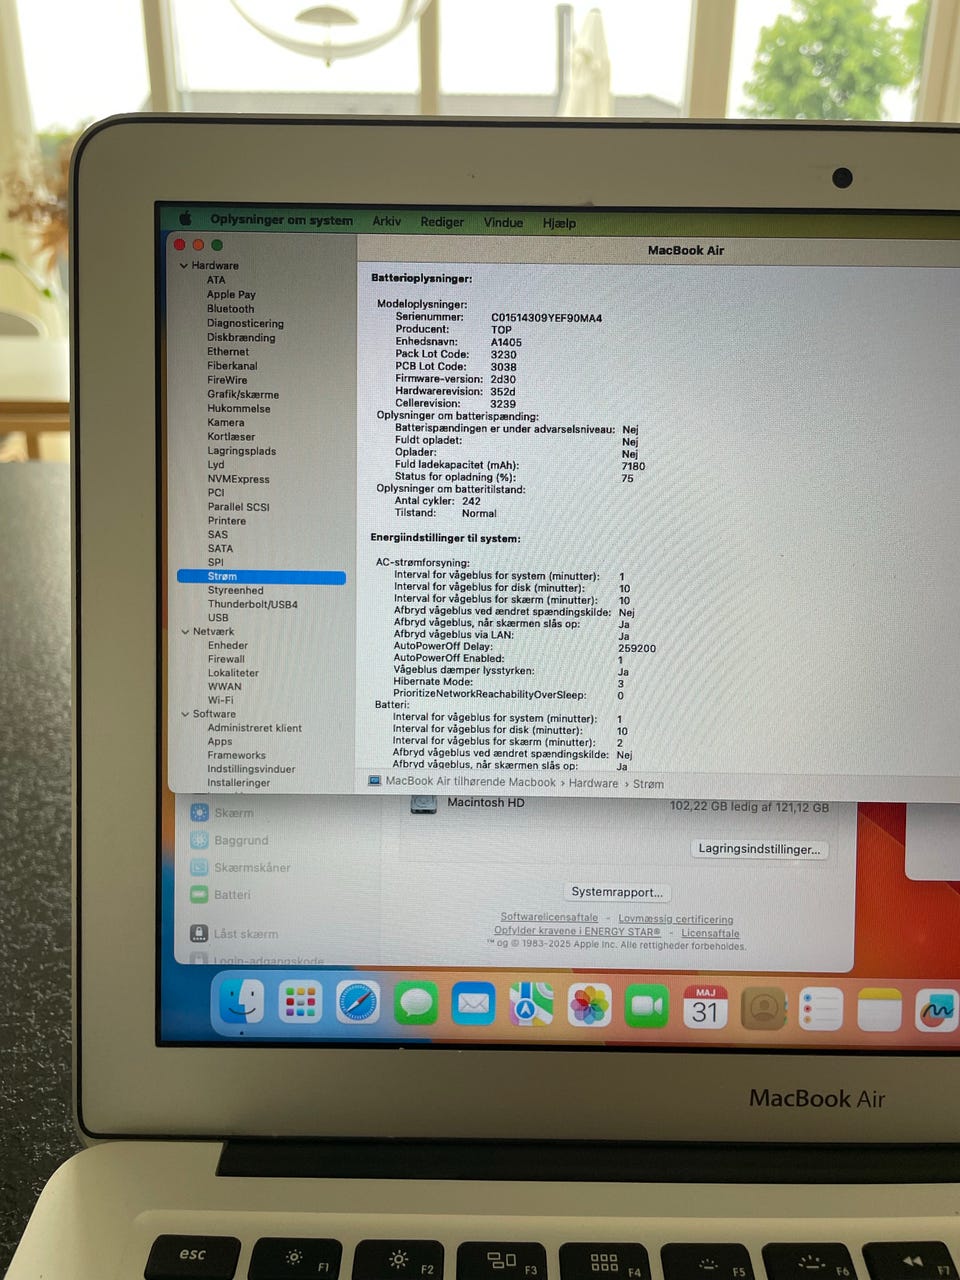The height and width of the screenshot is (1280, 960).
Task: Click the Antal cykler value 242
Action: pyautogui.click(x=471, y=501)
